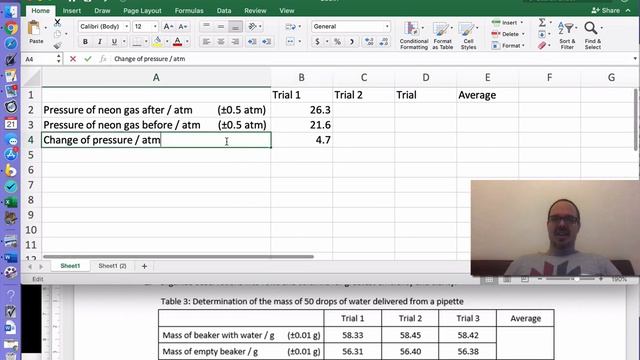Open the Calibri (Body) font dropdown

click(x=126, y=27)
